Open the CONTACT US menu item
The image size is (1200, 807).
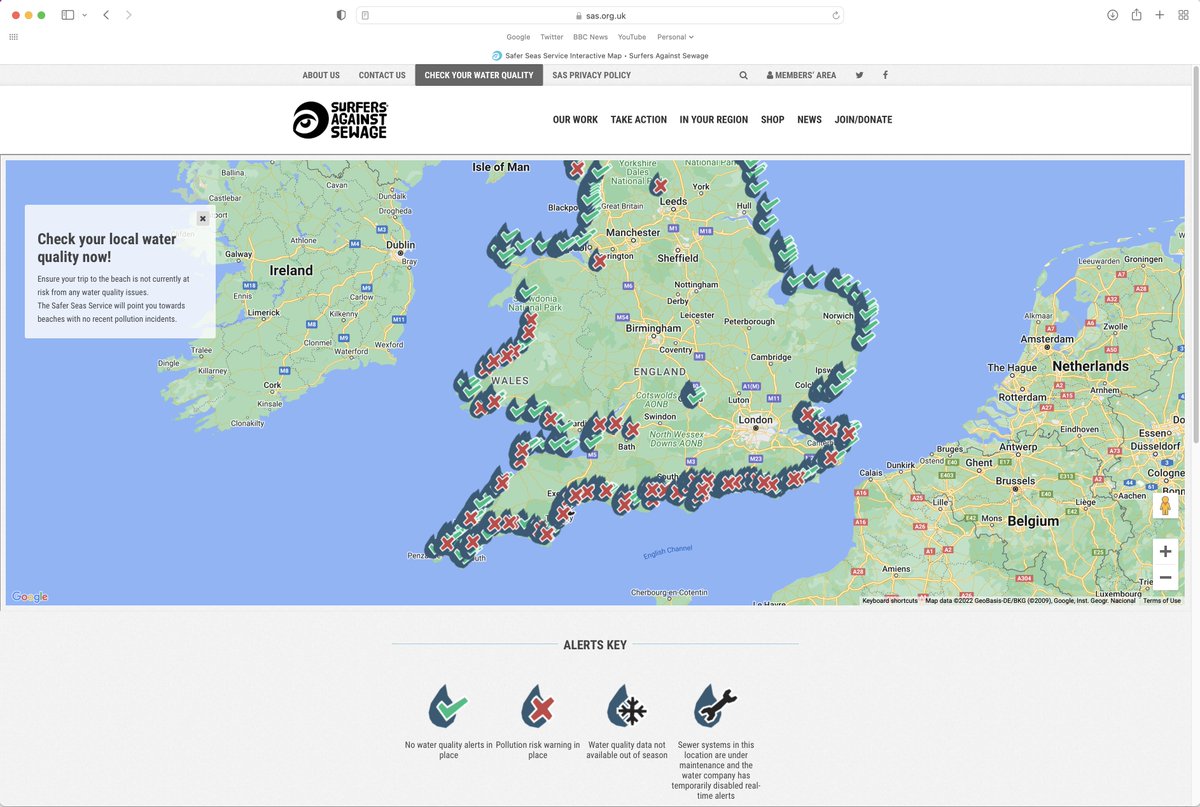[382, 75]
